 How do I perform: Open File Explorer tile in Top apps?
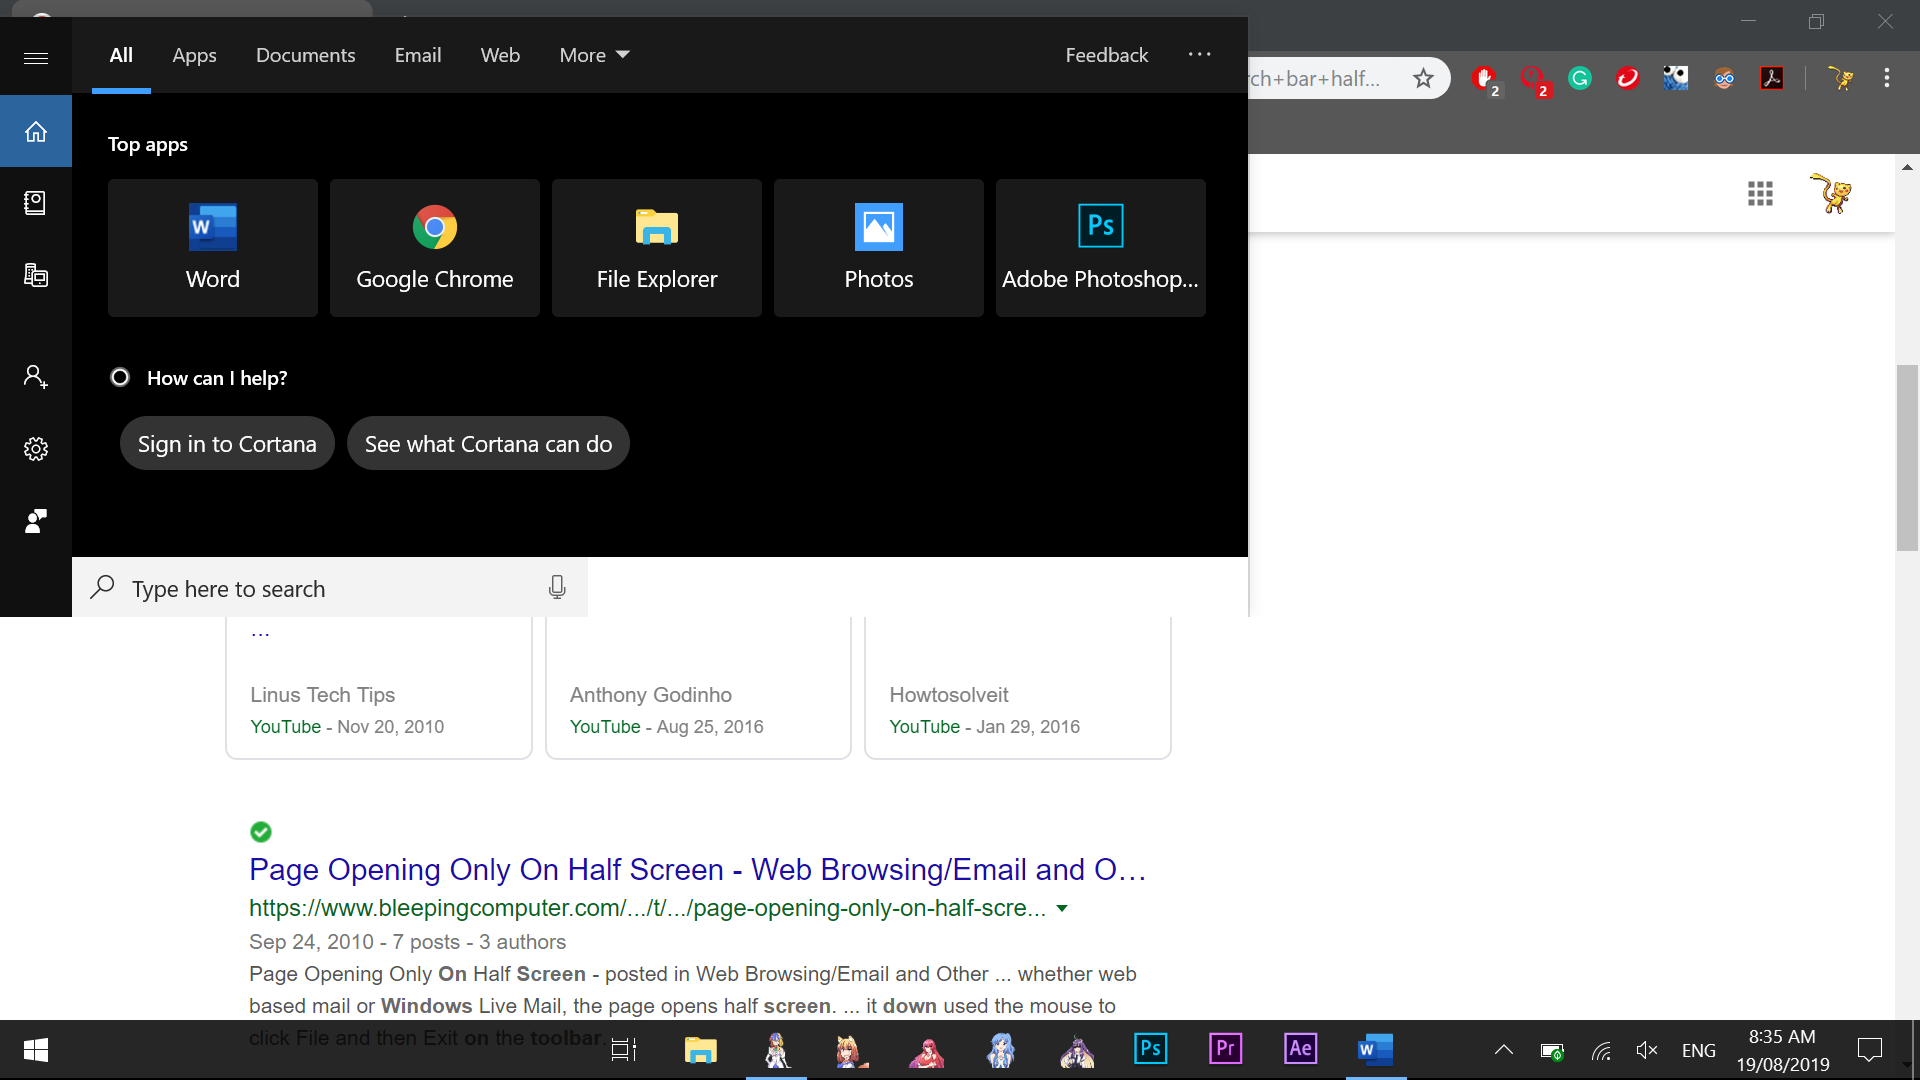pos(657,248)
